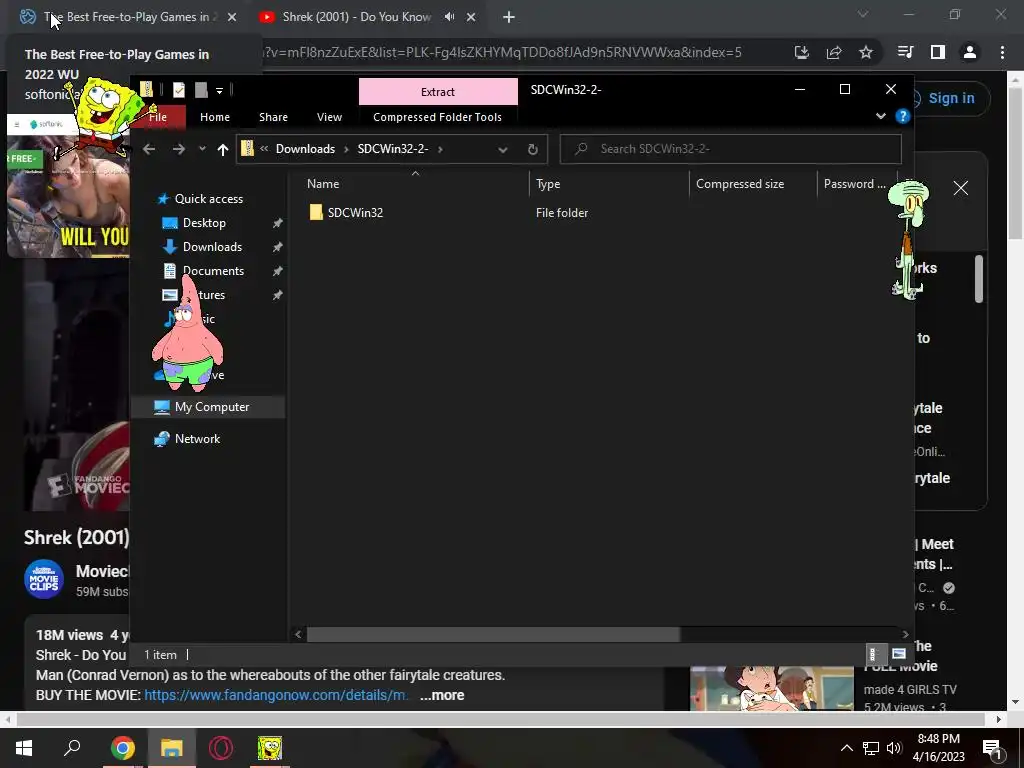Open the Compressed Folder Tools tab
This screenshot has width=1024, height=768.
[x=438, y=117]
